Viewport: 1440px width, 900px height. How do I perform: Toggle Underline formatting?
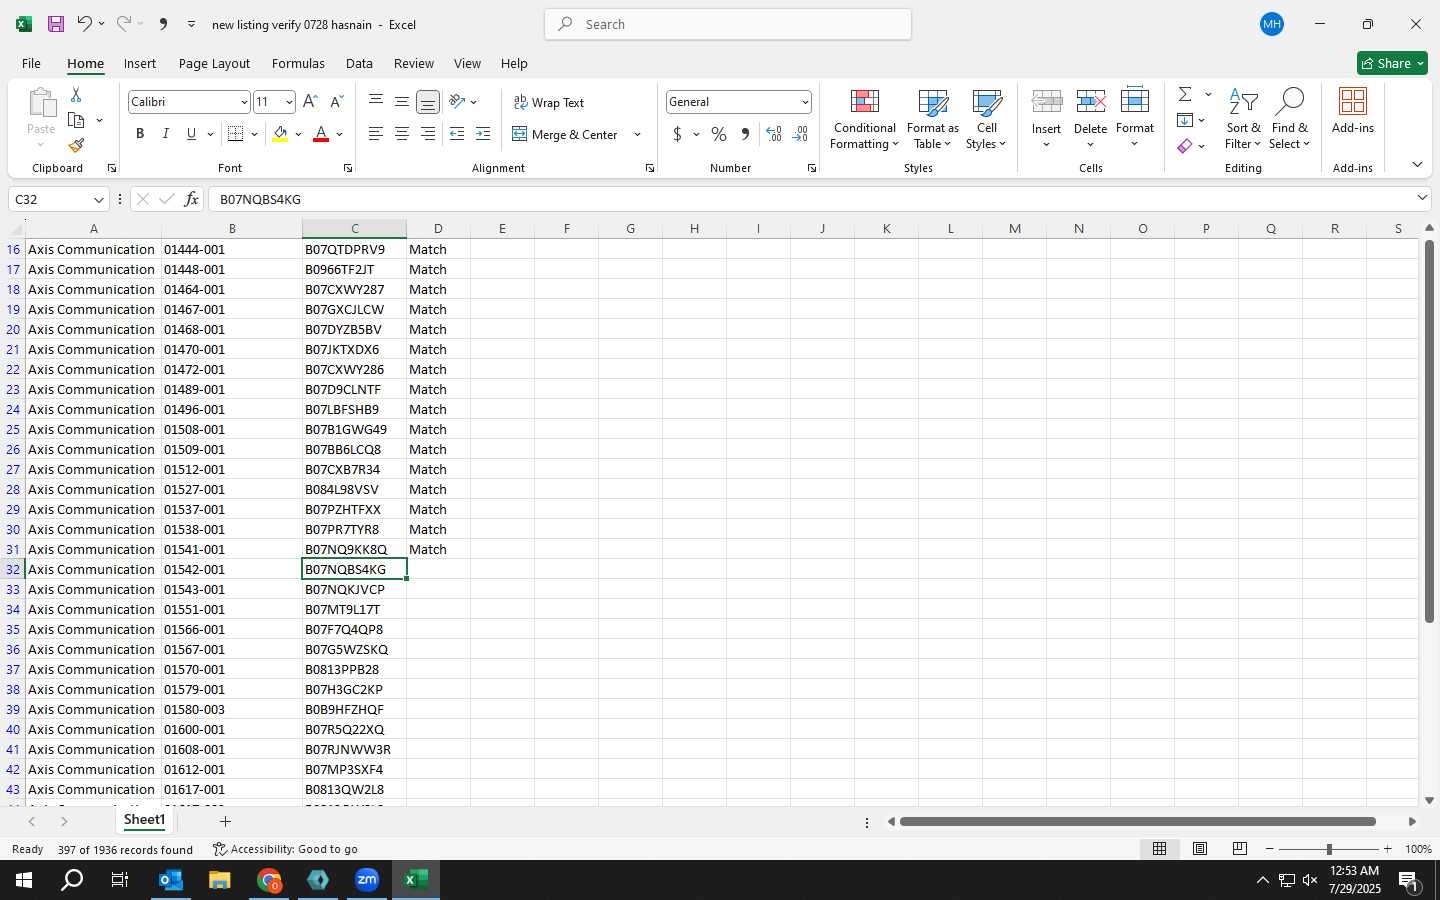[x=191, y=134]
